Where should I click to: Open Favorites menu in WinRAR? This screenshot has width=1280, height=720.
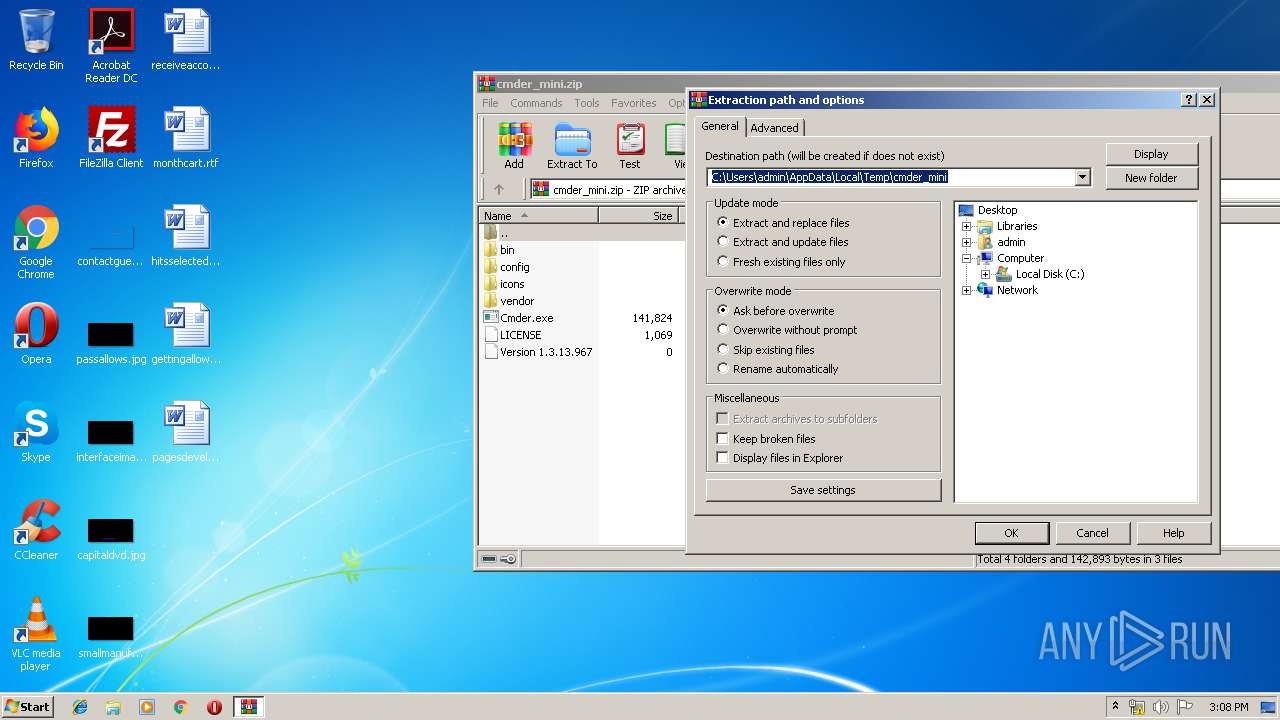634,103
